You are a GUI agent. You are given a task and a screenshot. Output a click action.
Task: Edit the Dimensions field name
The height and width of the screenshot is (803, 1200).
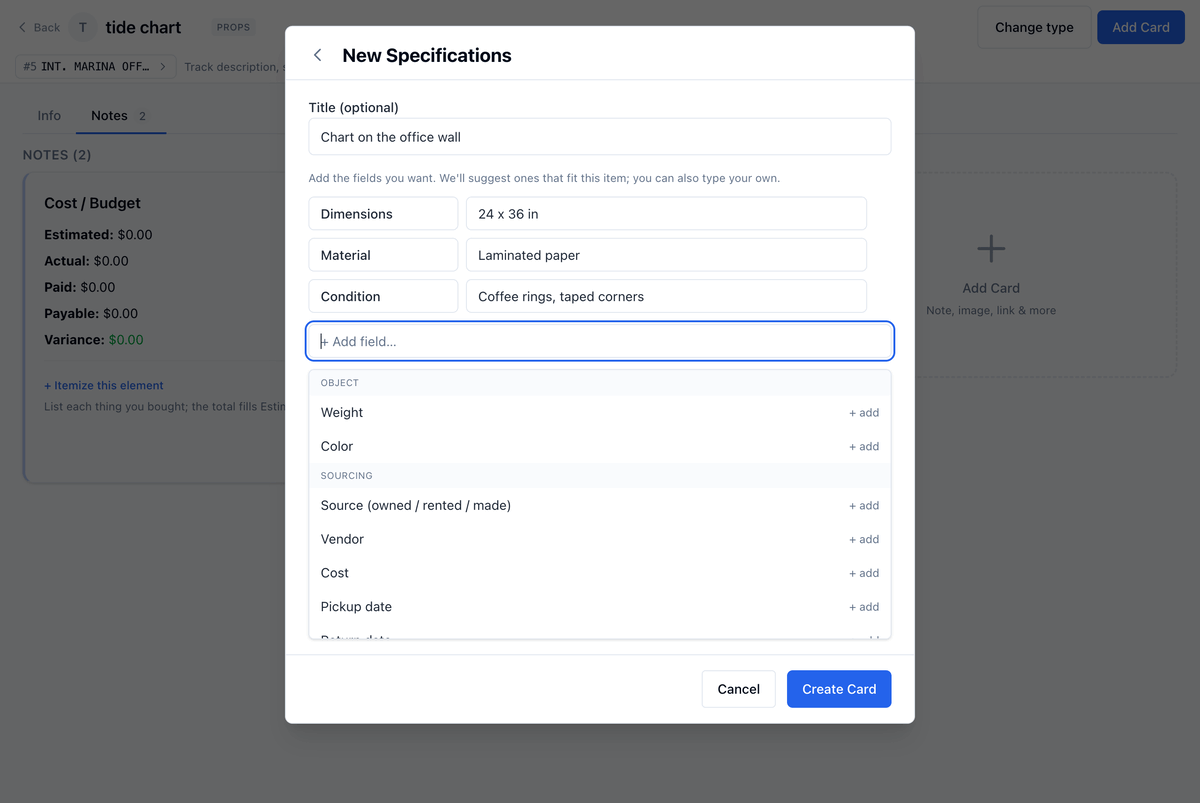click(383, 214)
